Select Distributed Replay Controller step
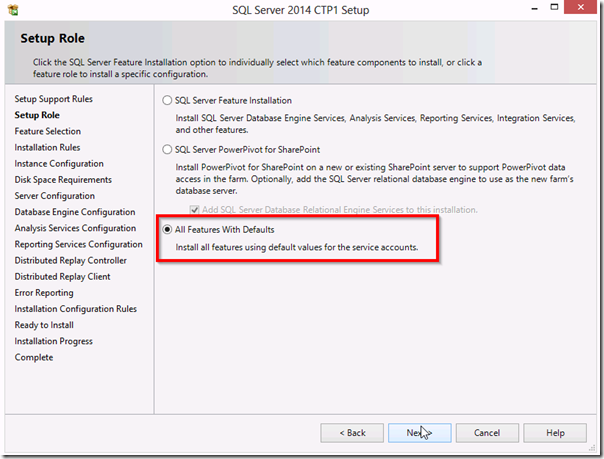This screenshot has width=604, height=459. 70,261
